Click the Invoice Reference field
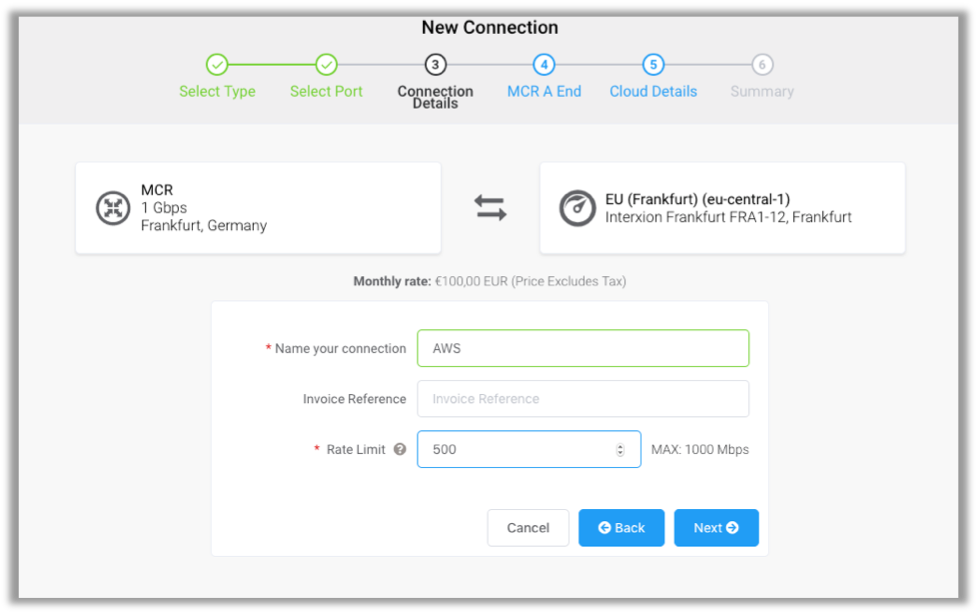977x612 pixels. (583, 398)
